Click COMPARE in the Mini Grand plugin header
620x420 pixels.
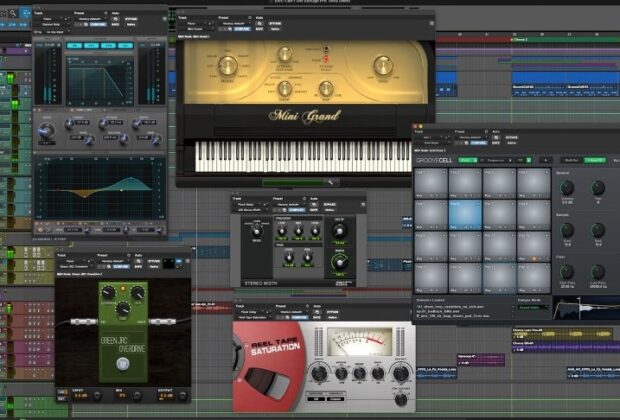(x=242, y=29)
